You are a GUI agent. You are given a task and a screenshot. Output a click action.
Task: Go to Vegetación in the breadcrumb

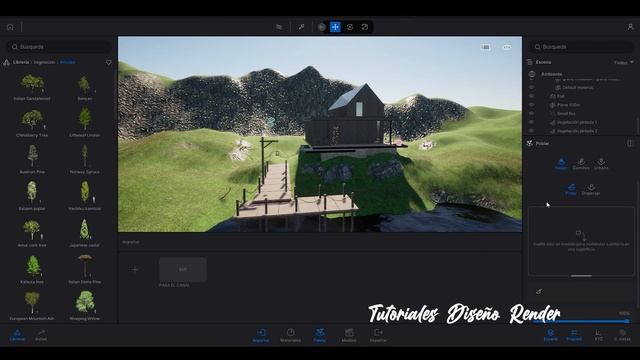click(44, 62)
